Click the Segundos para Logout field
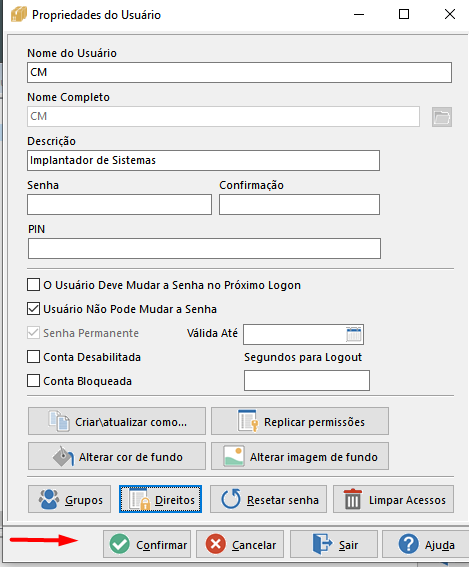469x567 pixels. pyautogui.click(x=307, y=380)
